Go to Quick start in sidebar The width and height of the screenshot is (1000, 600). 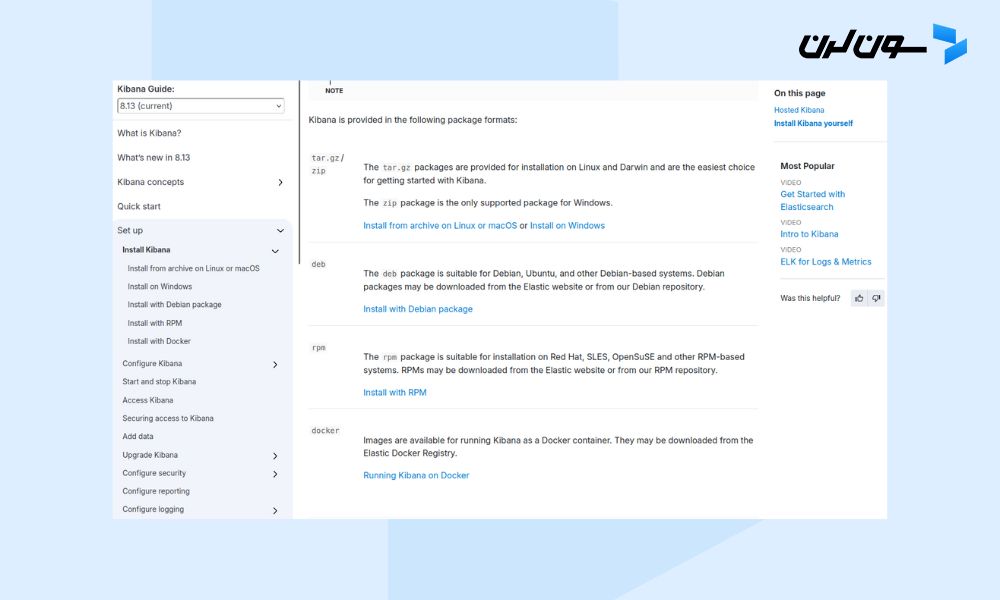click(139, 207)
